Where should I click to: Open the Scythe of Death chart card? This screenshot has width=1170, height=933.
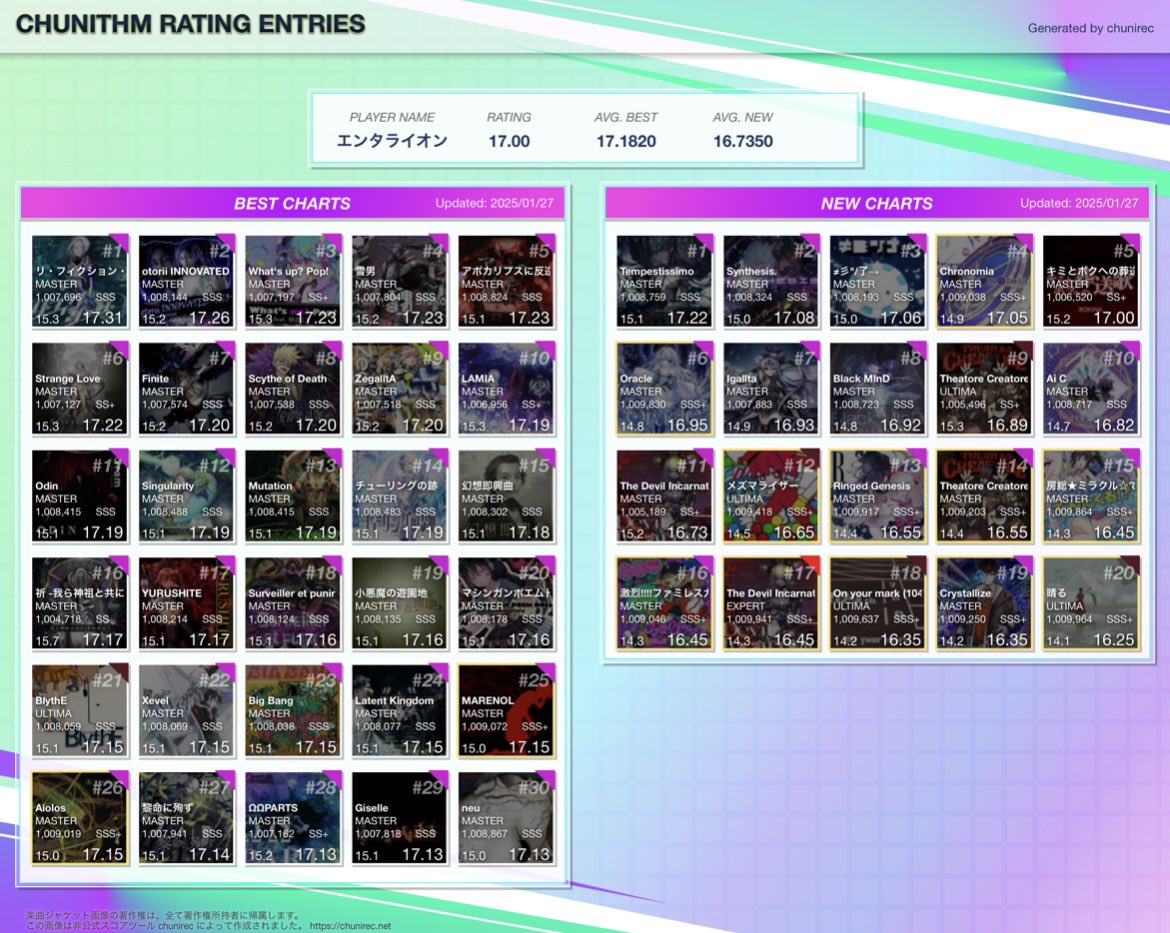tap(292, 389)
